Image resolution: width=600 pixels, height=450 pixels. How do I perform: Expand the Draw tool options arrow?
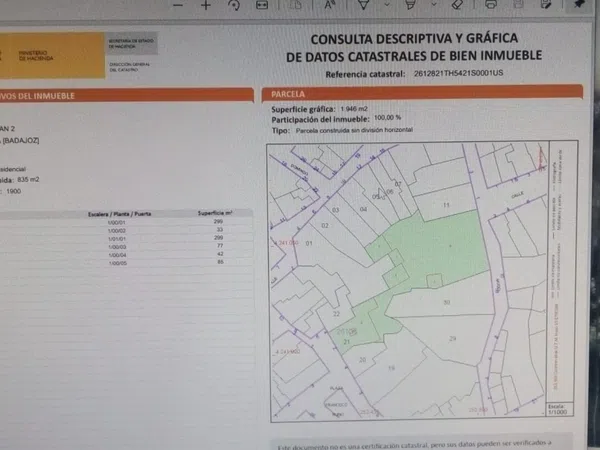pyautogui.click(x=387, y=5)
